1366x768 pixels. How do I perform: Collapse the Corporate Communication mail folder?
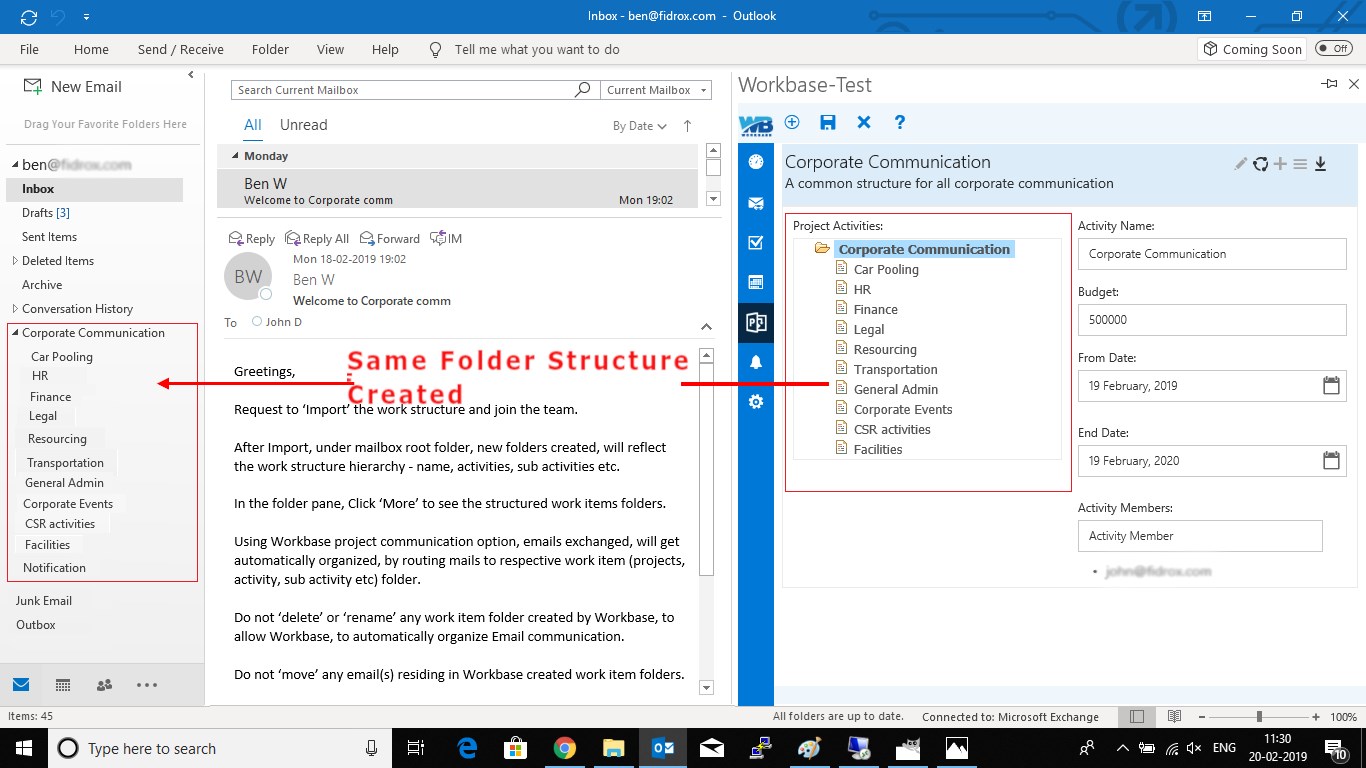[x=15, y=333]
